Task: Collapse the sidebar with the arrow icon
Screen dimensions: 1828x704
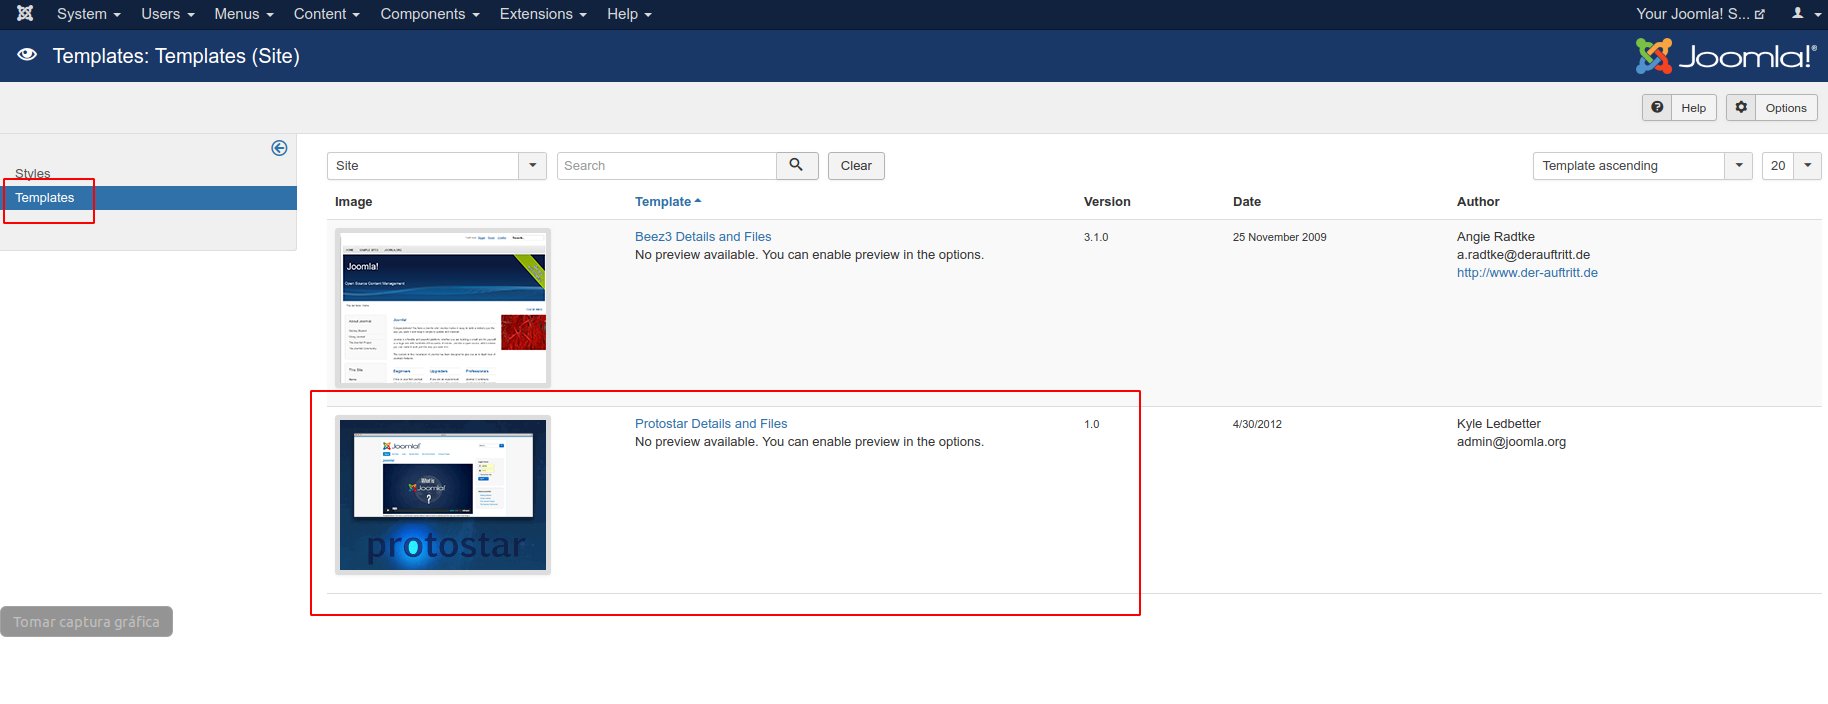Action: [279, 148]
